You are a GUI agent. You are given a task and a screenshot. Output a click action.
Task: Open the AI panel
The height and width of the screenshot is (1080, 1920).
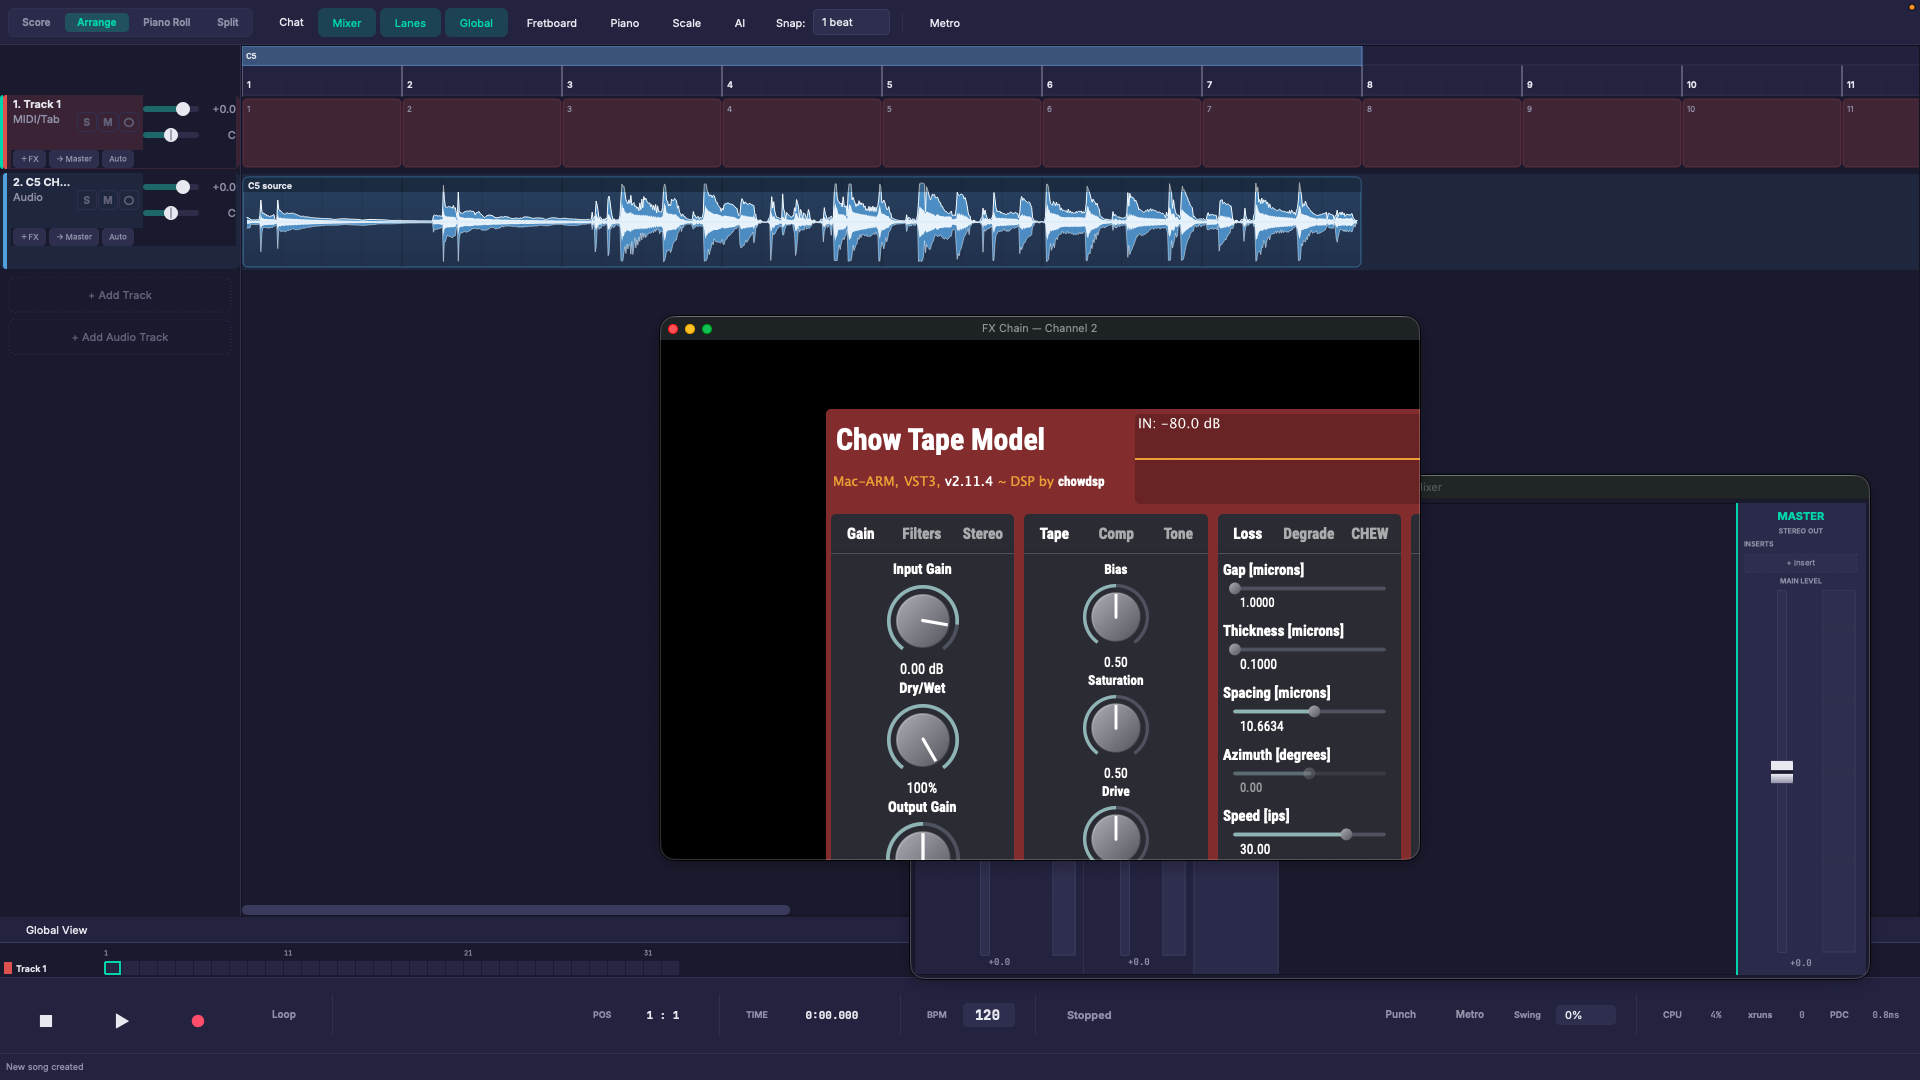click(740, 23)
